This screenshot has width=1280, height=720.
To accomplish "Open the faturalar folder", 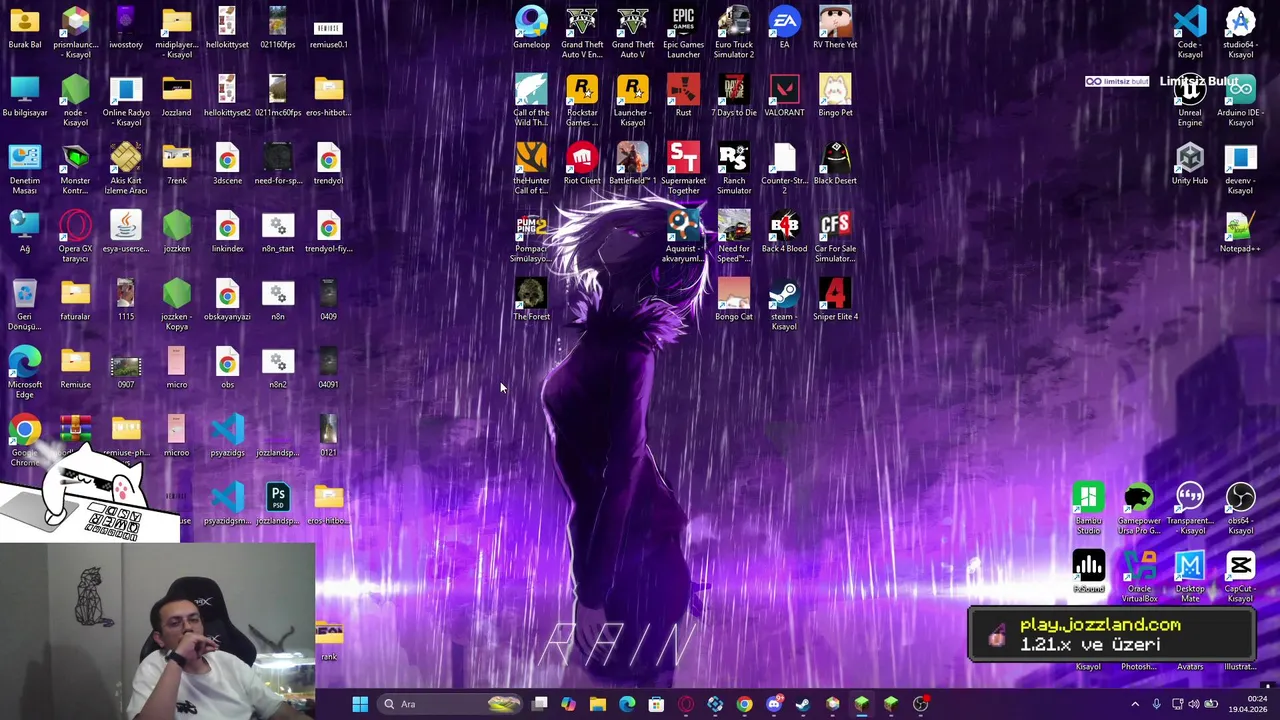I will [x=75, y=300].
